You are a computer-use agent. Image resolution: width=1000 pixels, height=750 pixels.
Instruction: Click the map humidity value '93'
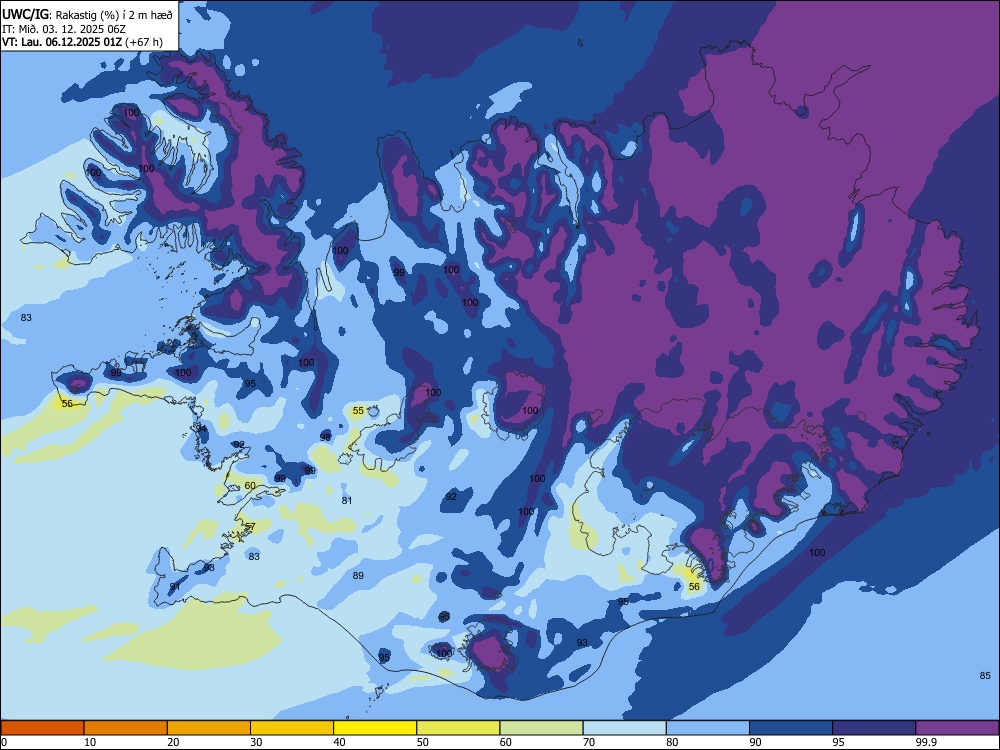click(582, 642)
